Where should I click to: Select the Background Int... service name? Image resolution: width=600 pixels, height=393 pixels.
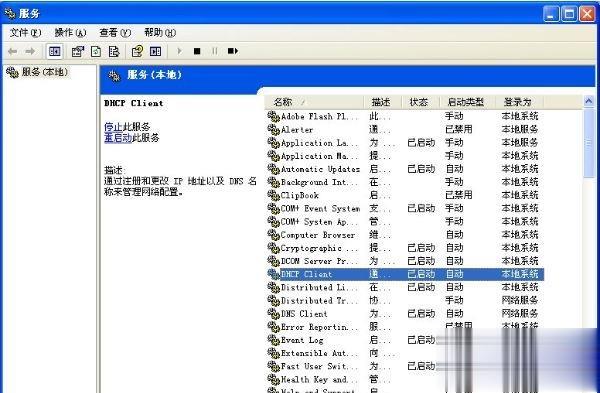click(319, 182)
